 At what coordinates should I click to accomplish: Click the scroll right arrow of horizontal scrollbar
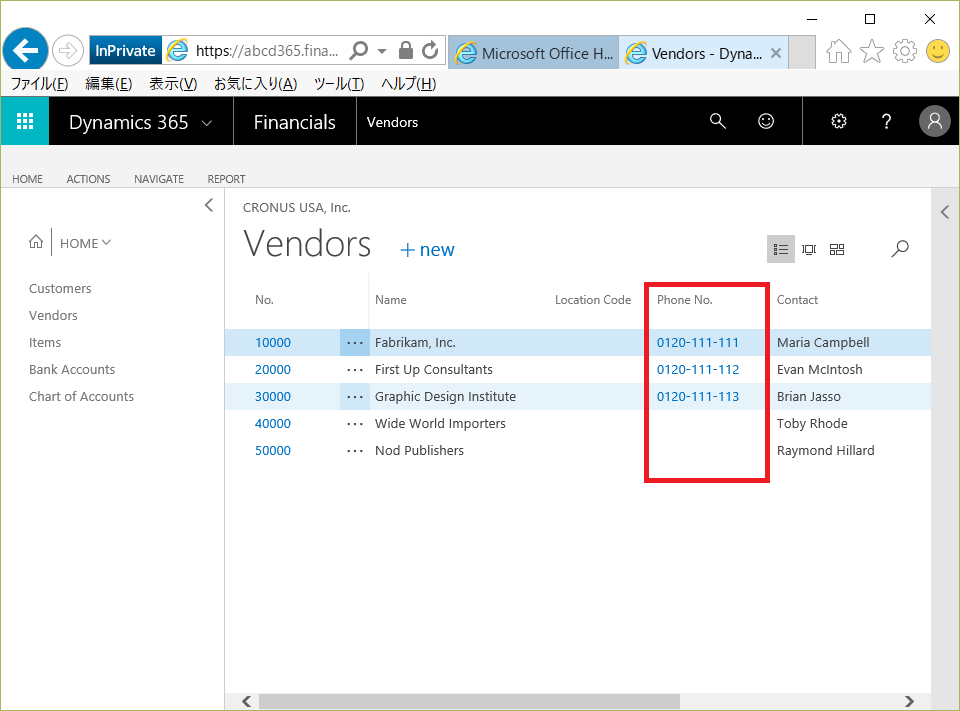point(909,701)
